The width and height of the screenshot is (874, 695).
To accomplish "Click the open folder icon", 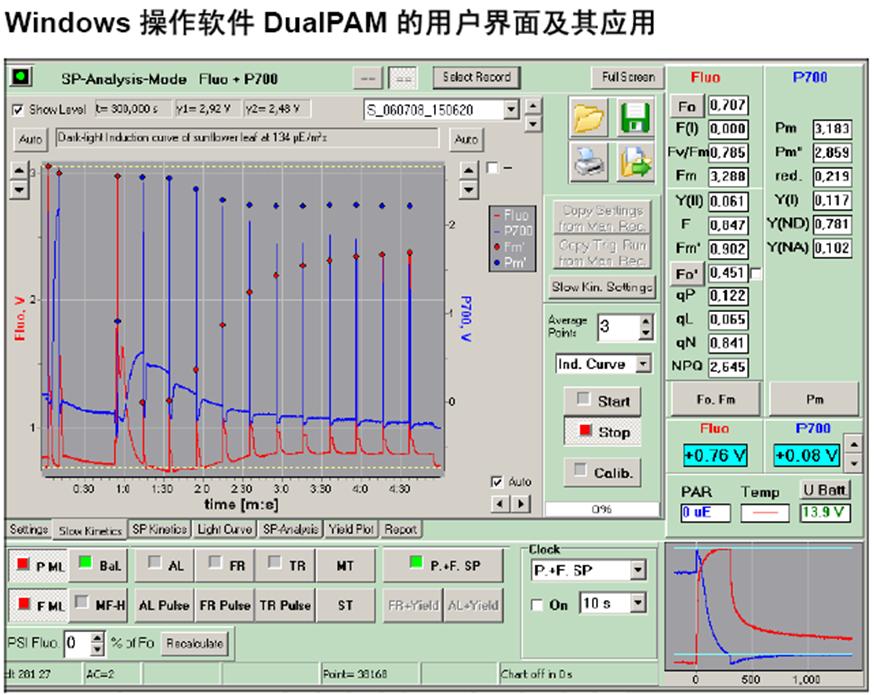I will [589, 119].
